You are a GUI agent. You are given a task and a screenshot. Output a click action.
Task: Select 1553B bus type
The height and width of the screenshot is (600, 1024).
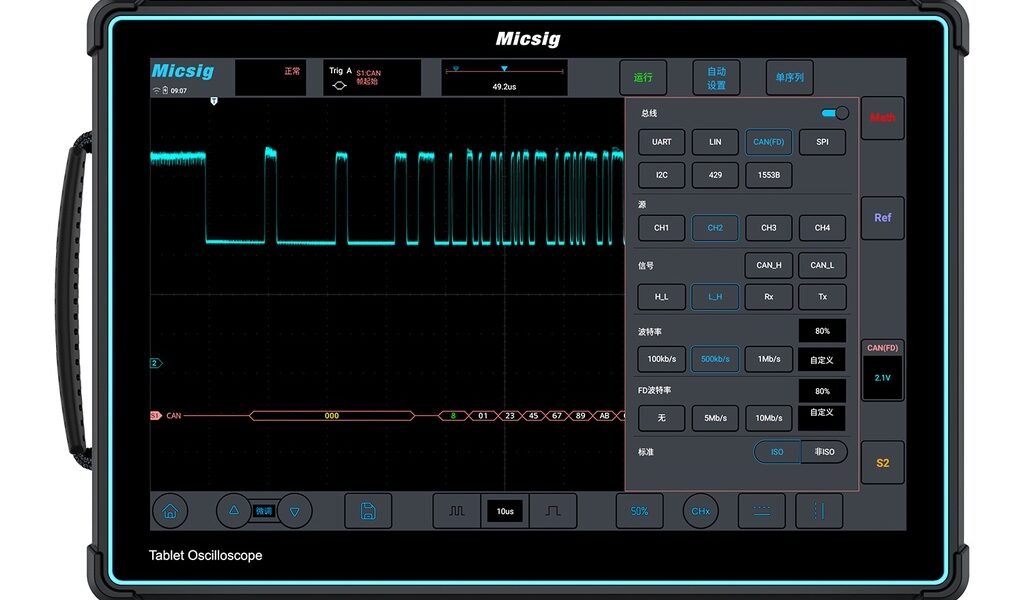coord(769,175)
